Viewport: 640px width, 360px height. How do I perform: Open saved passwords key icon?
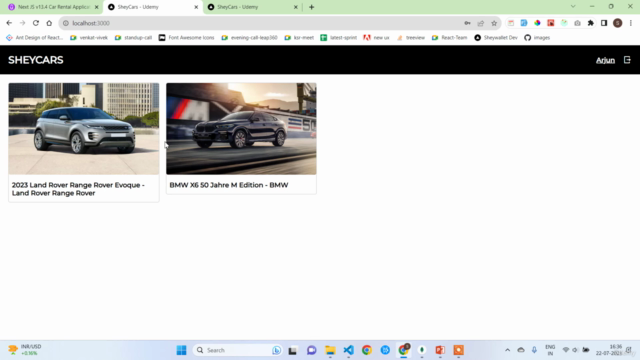[x=467, y=23]
